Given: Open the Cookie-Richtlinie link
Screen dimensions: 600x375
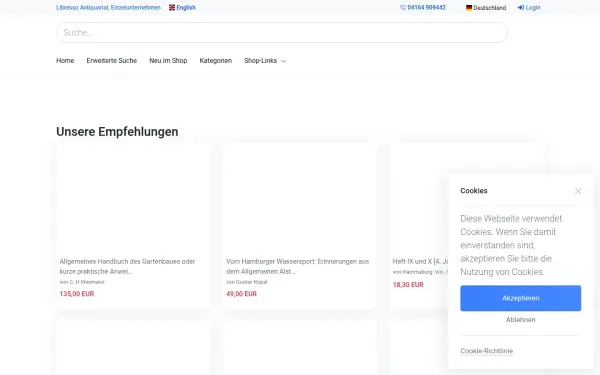Looking at the screenshot, I should coord(486,351).
